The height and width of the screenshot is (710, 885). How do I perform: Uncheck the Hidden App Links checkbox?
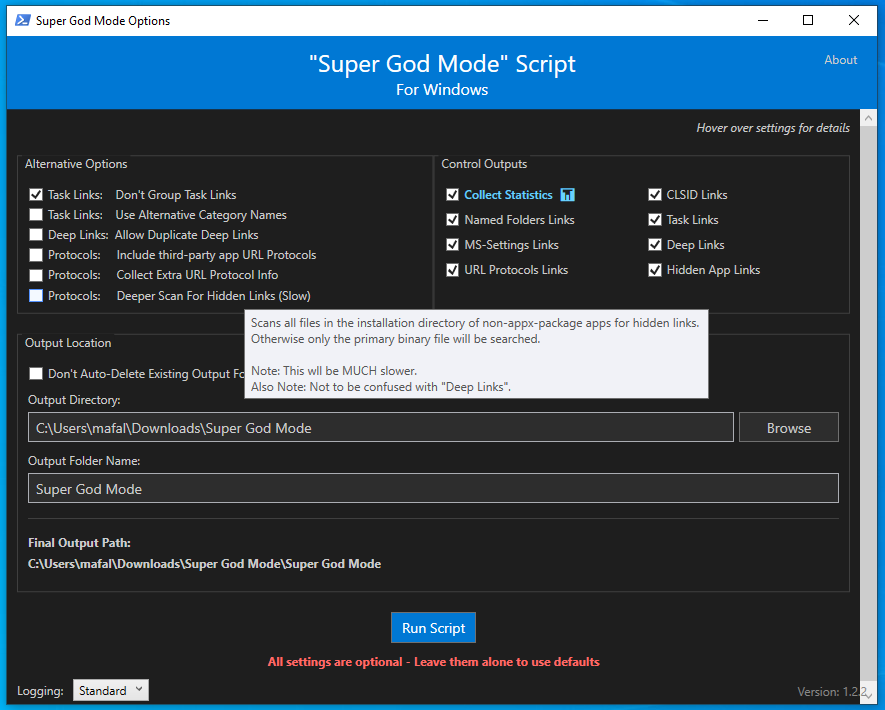click(655, 270)
